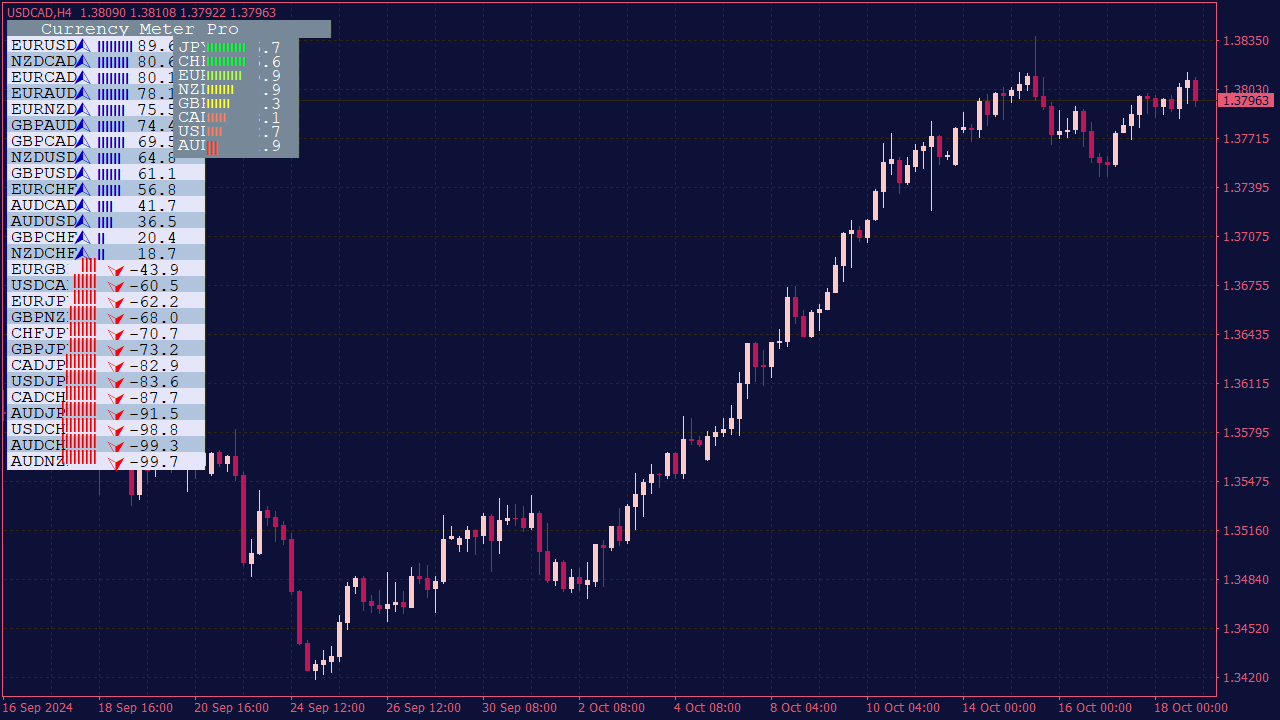Click the red strength bar in AUDNZD row
This screenshot has width=1280, height=720.
80,457
